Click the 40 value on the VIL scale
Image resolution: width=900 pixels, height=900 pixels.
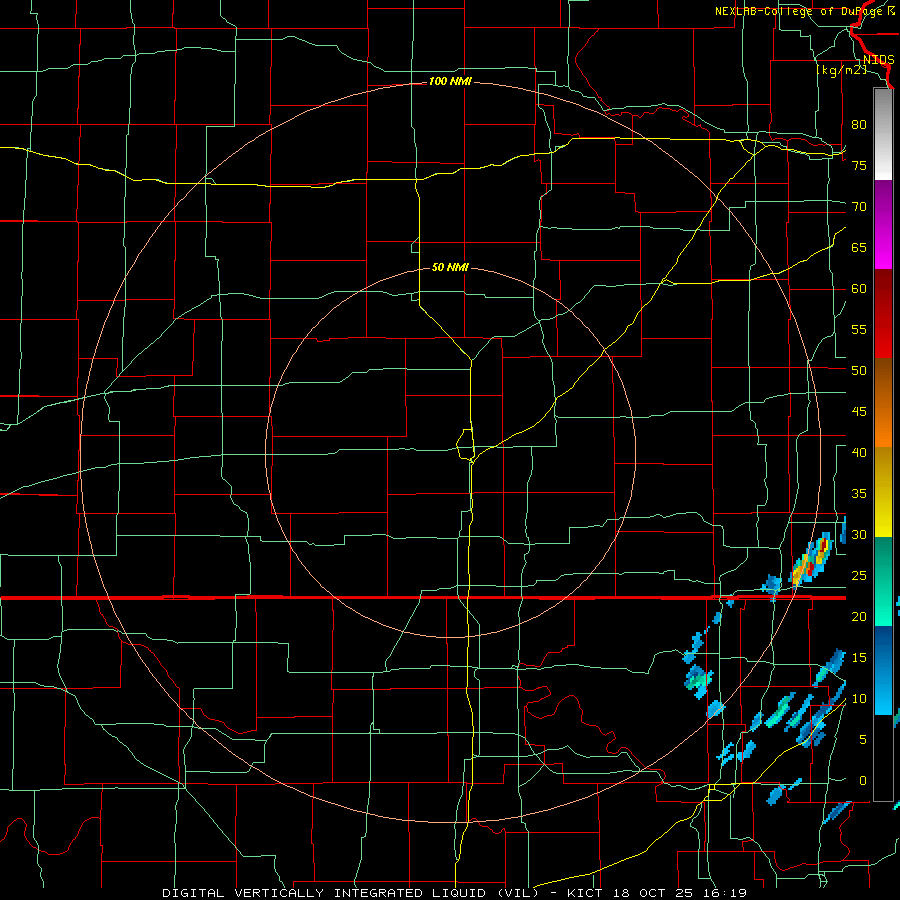pyautogui.click(x=859, y=452)
